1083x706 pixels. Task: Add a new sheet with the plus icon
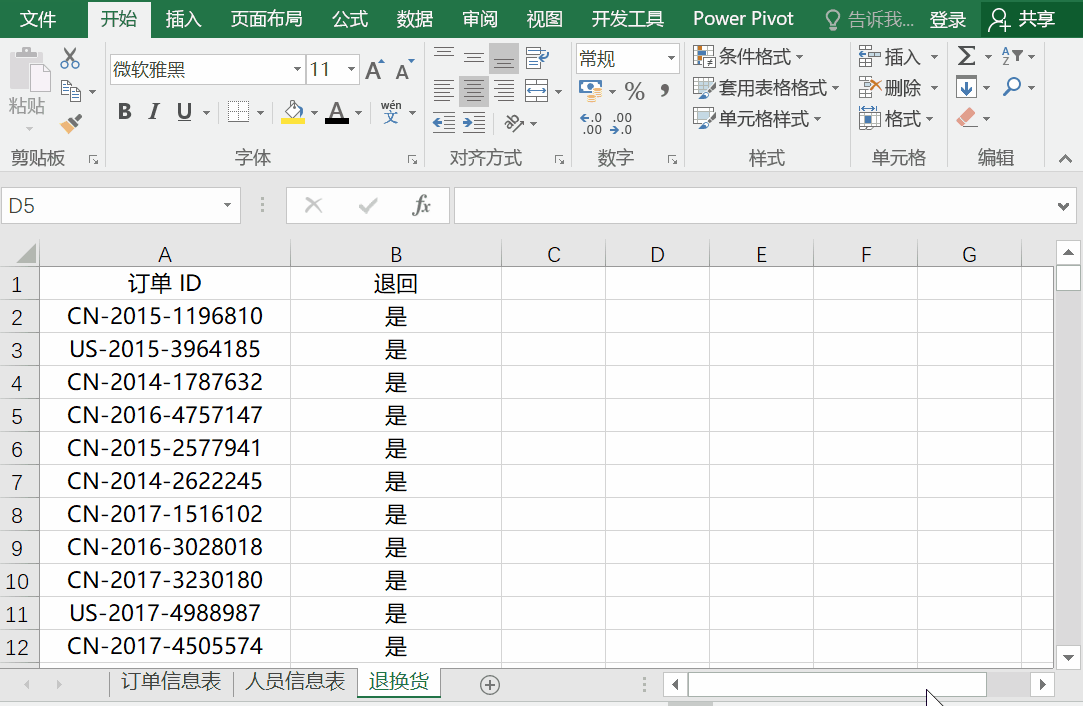click(490, 685)
